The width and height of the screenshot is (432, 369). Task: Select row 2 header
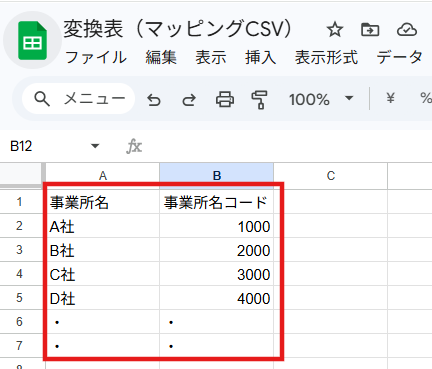click(x=19, y=226)
